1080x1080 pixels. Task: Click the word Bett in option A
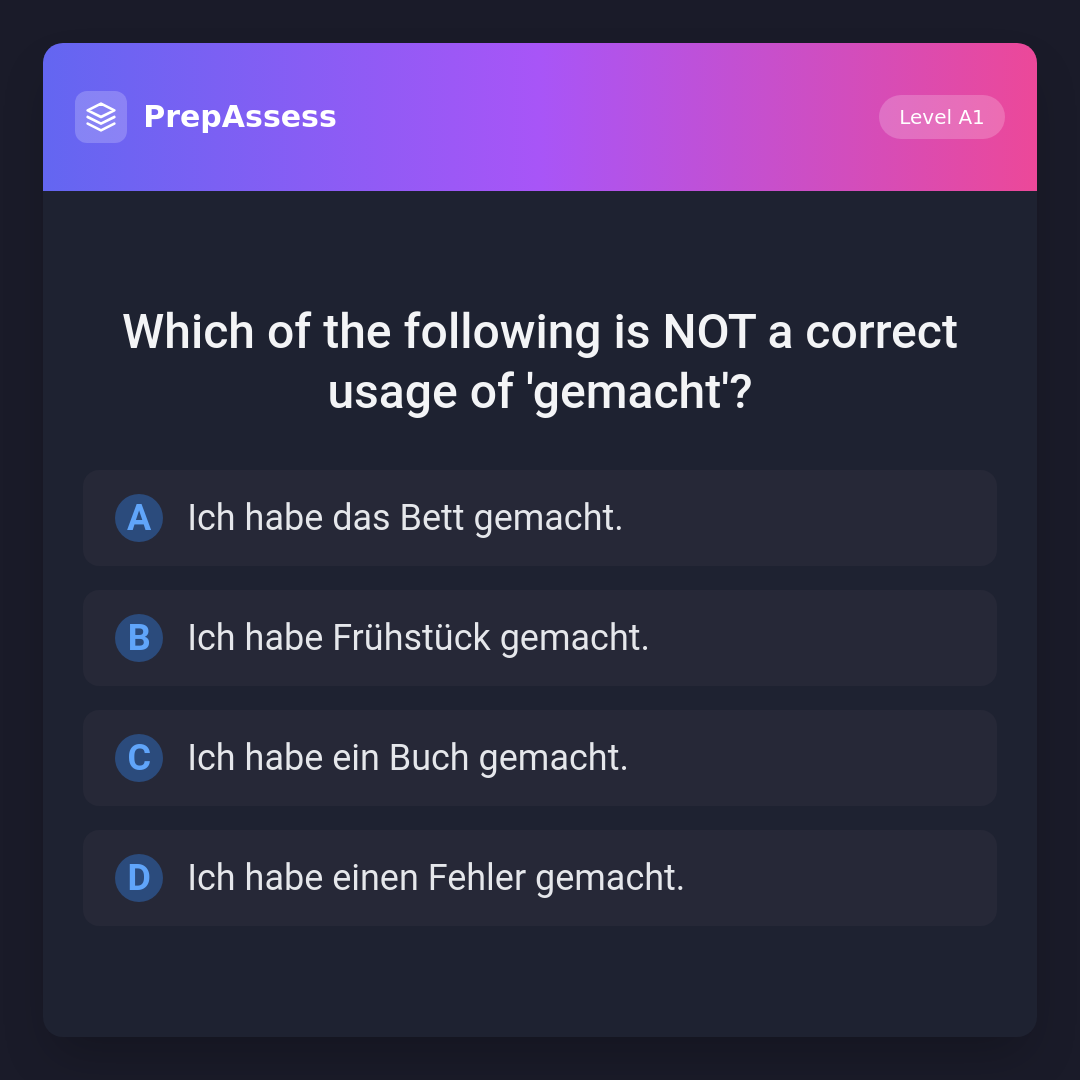point(432,518)
